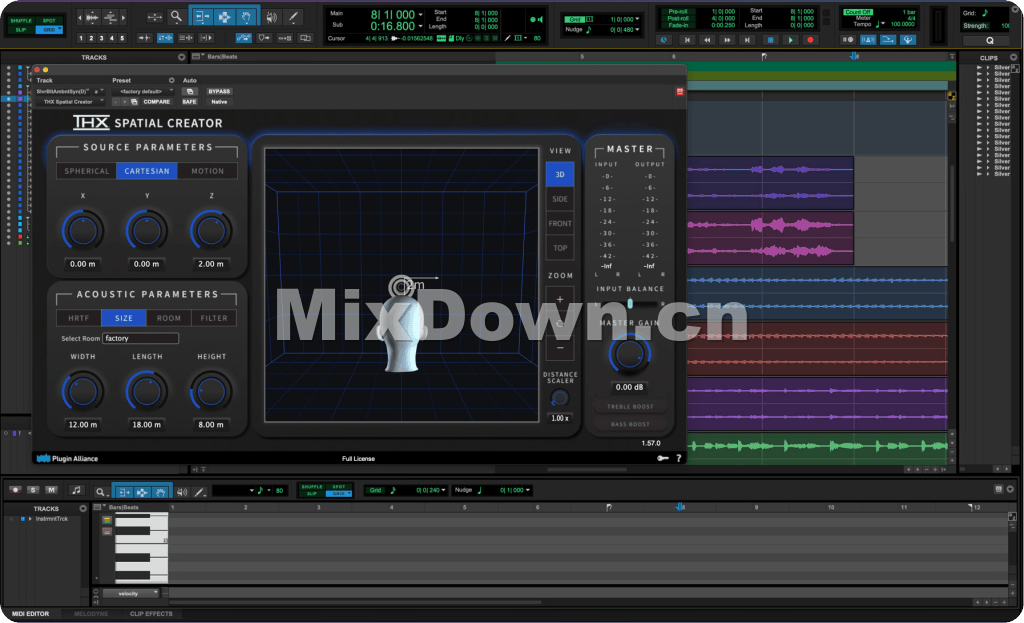
Task: Select the TOP view button
Action: click(x=560, y=248)
